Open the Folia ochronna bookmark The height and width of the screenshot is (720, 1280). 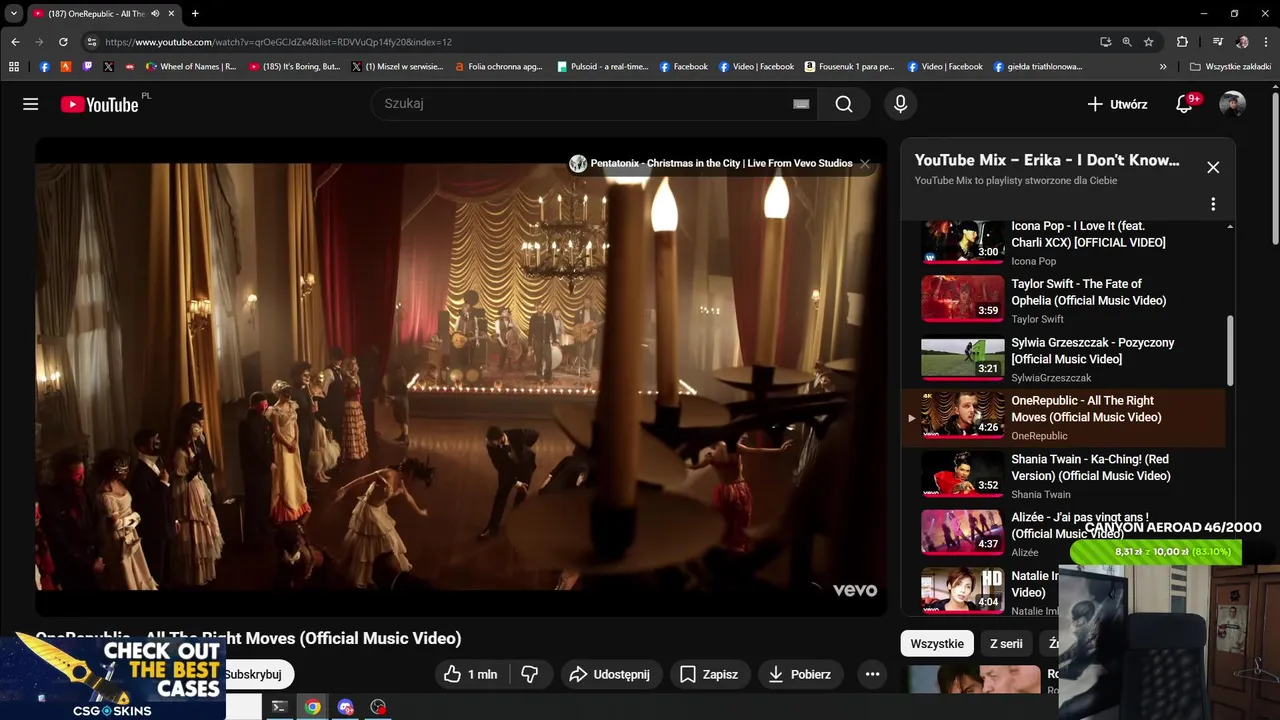pos(497,67)
